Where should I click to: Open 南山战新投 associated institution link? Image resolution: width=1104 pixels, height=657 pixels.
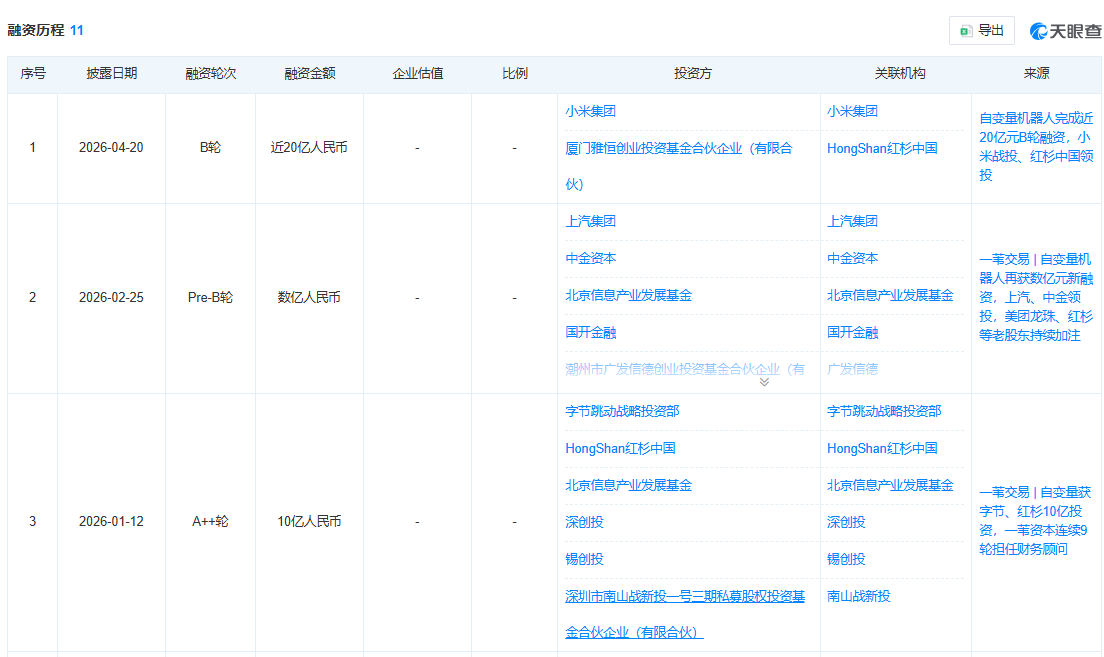click(x=858, y=597)
